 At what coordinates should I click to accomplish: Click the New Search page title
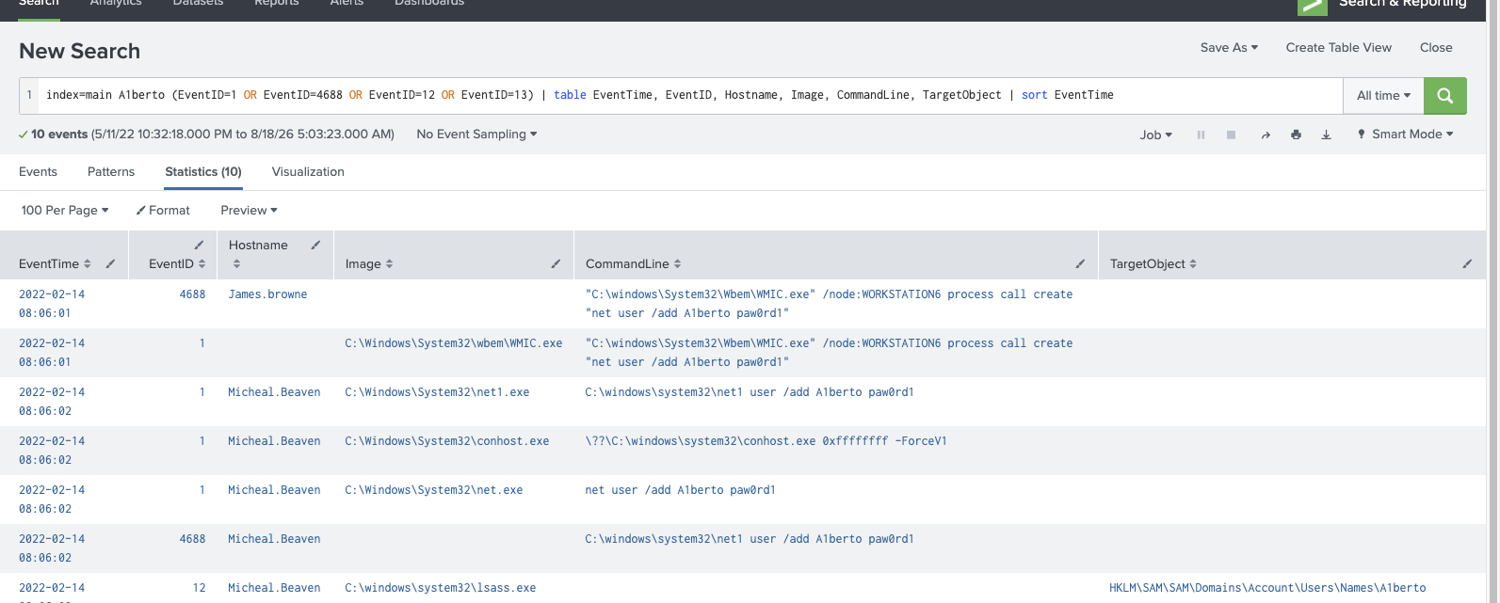(80, 51)
